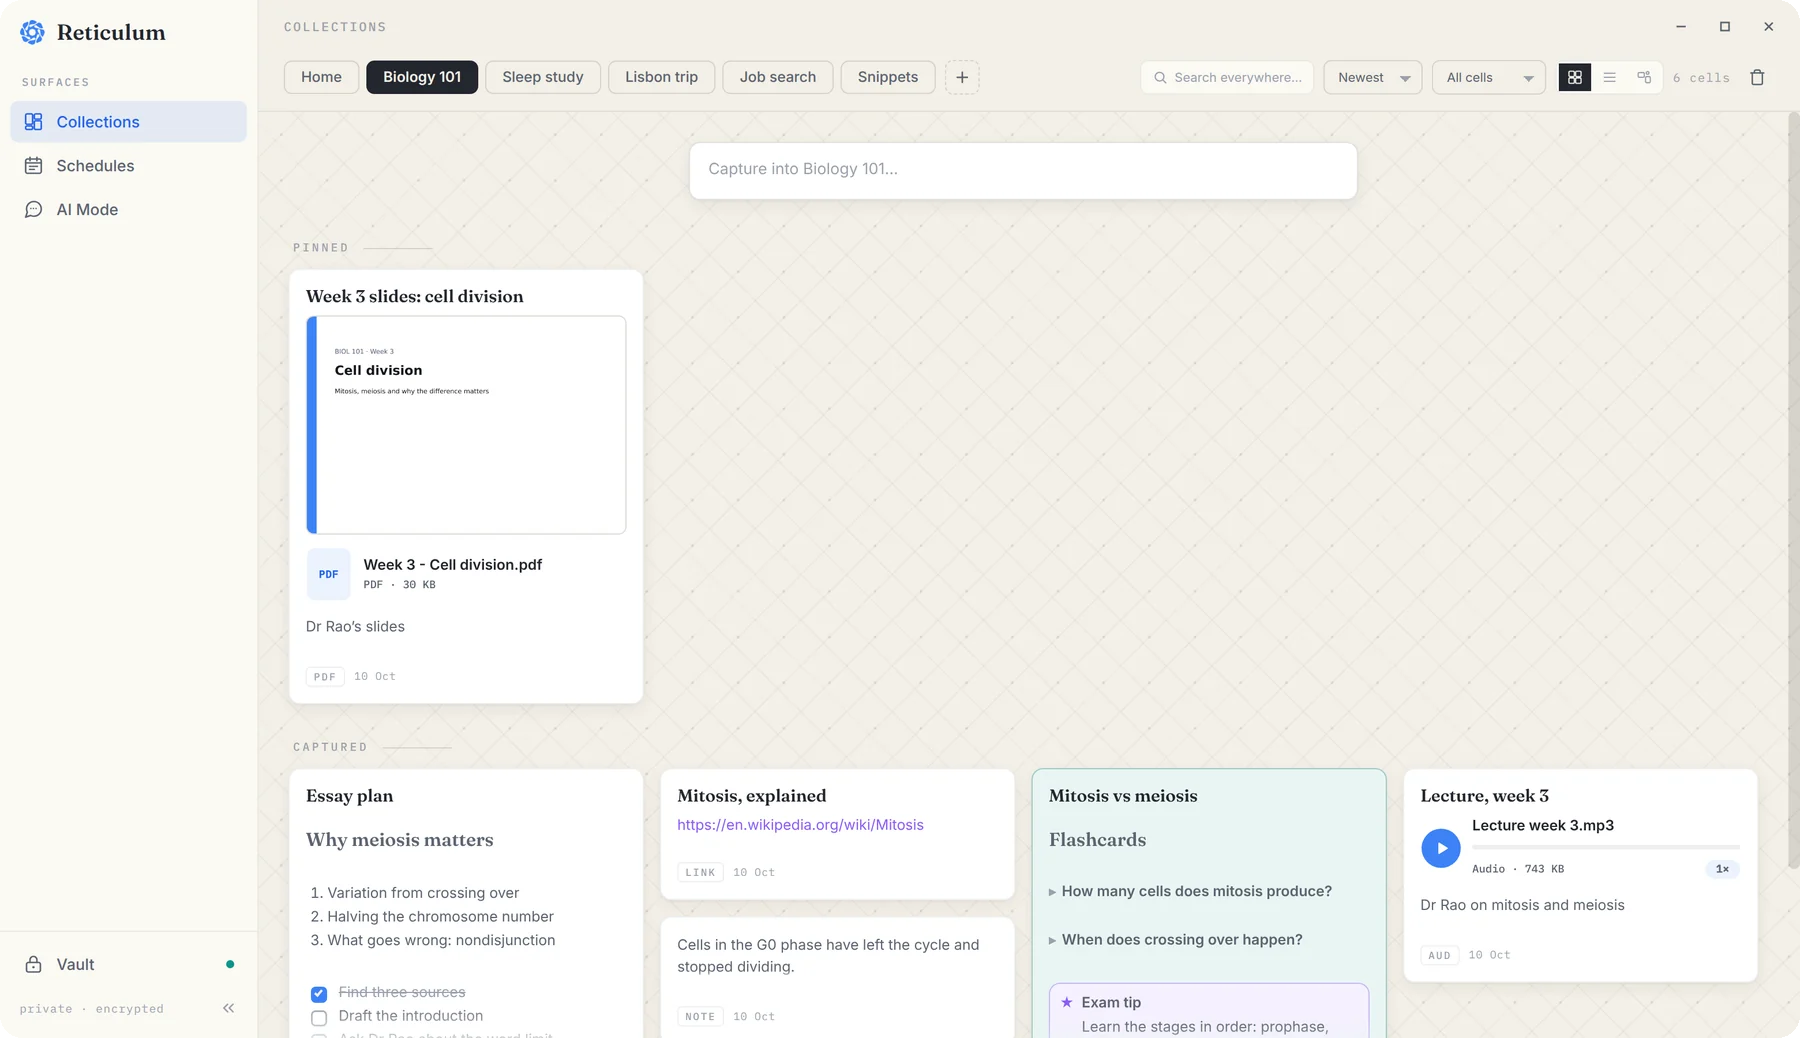
Task: Select the Biology 101 tab
Action: [422, 77]
